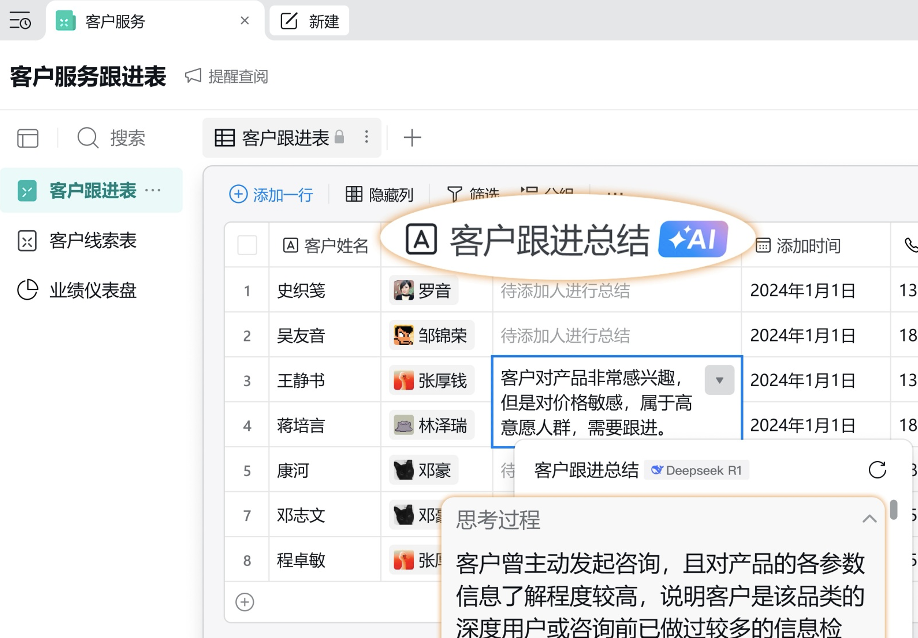This screenshot has width=918, height=638.
Task: Click the 隐藏列 toolbar option
Action: tap(379, 194)
